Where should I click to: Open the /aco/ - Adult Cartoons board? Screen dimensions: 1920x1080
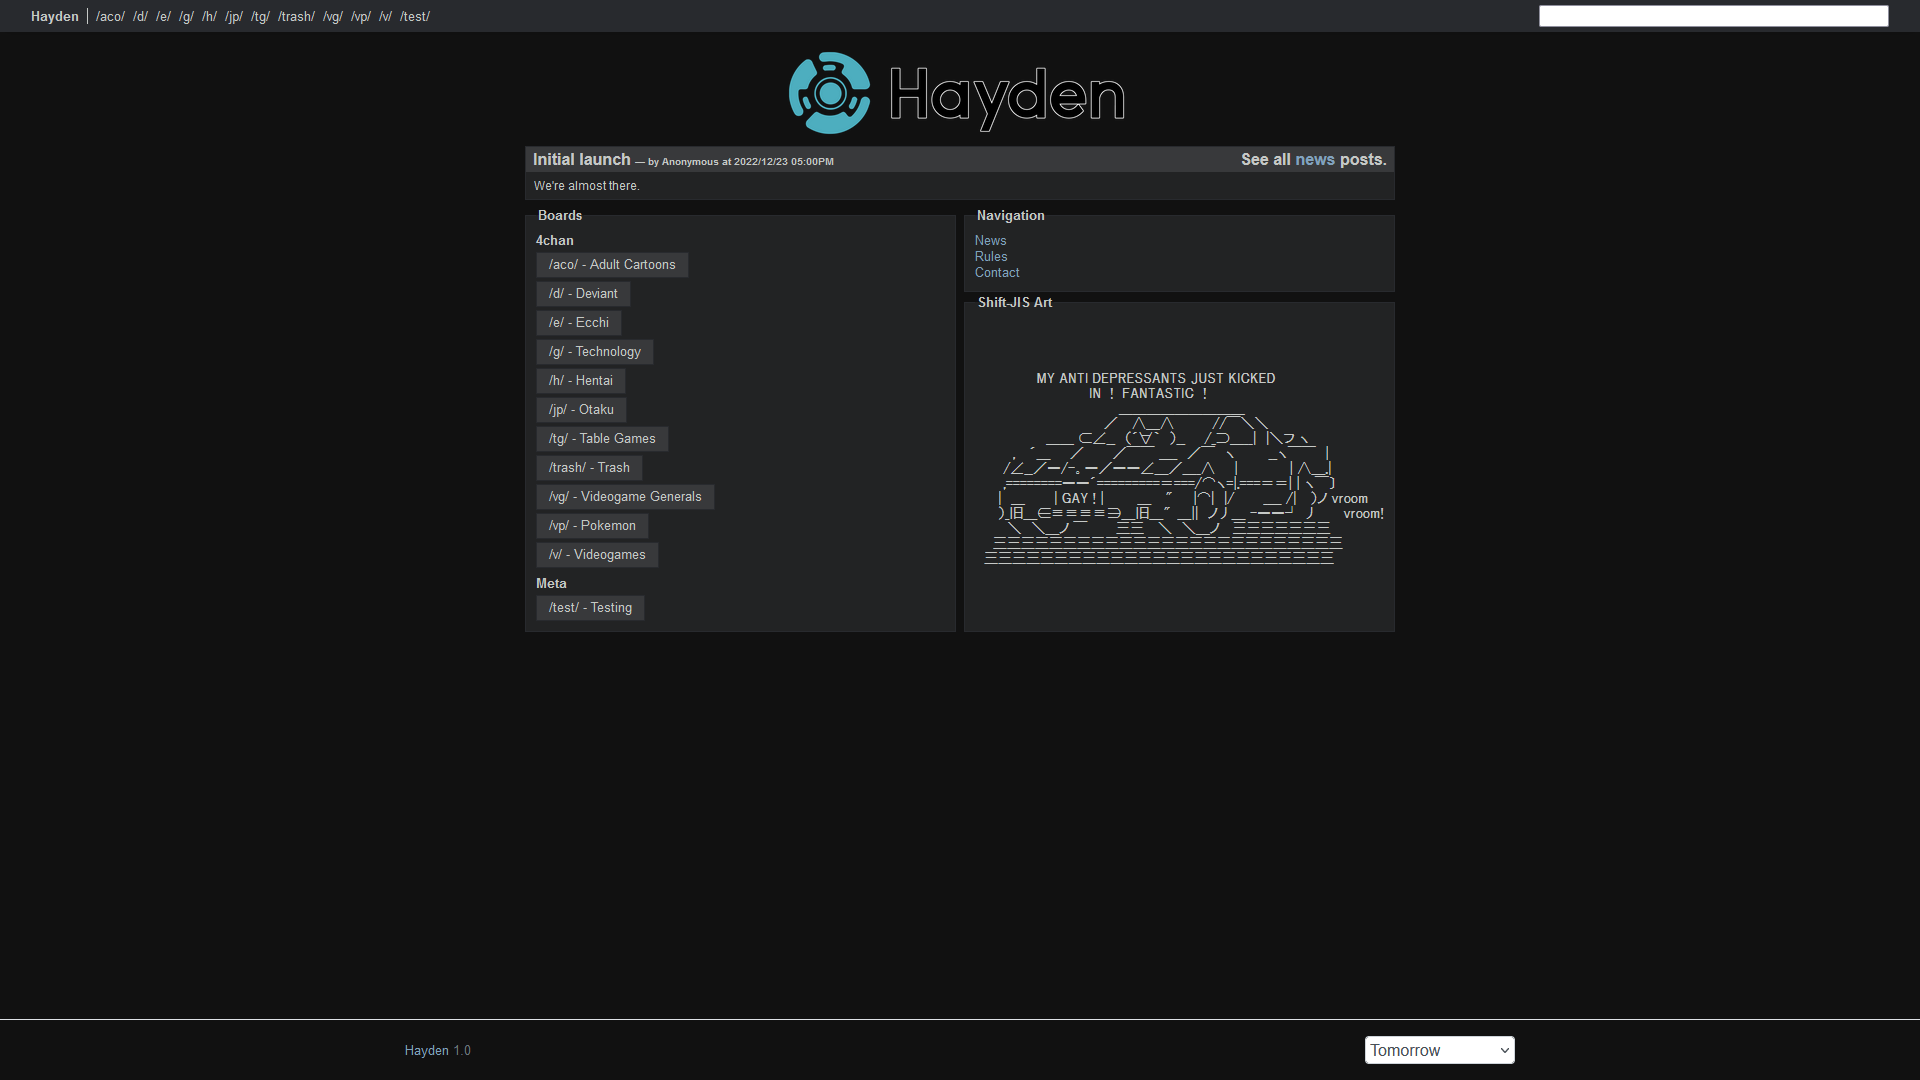(x=611, y=265)
